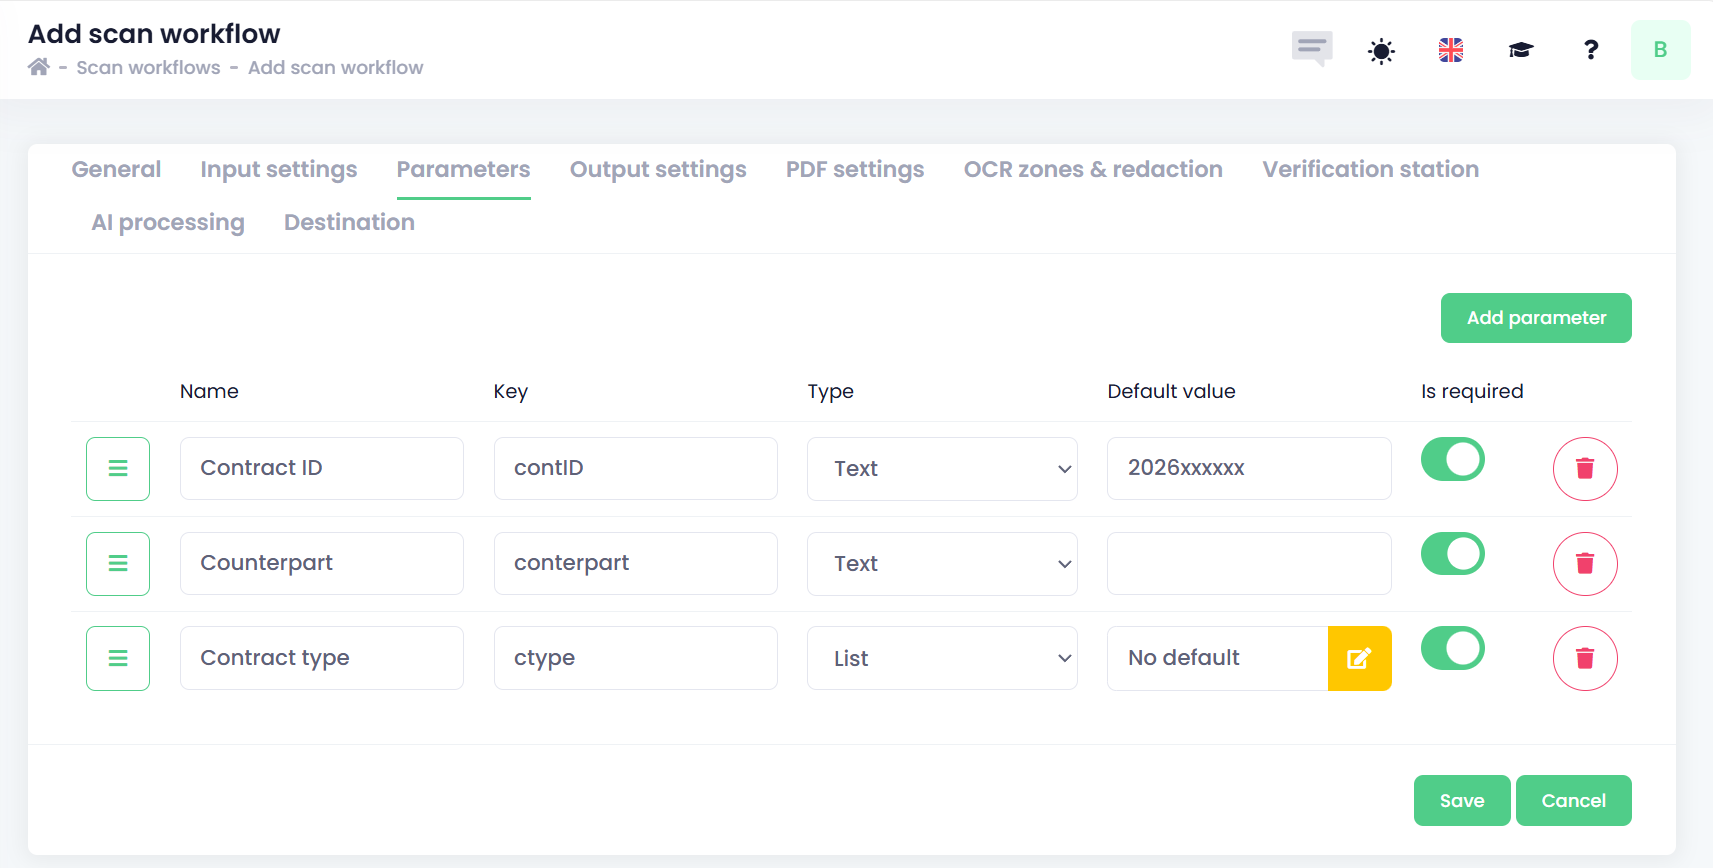Click drag handle of Counterpart row

(118, 564)
